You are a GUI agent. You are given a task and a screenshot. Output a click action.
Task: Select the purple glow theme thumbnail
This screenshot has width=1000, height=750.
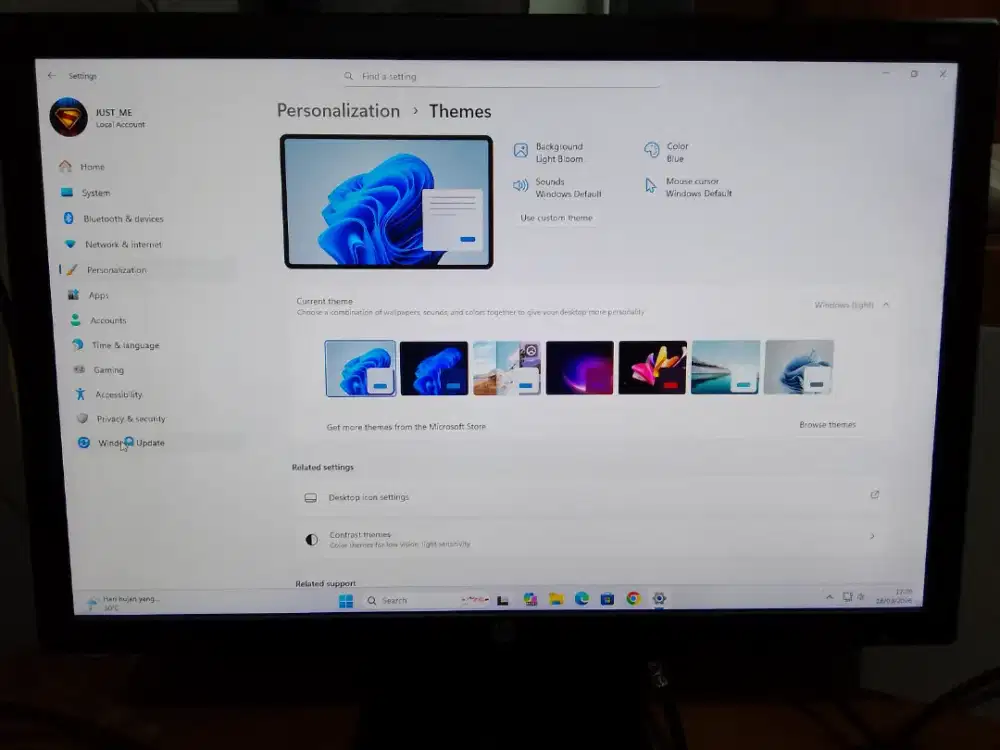click(x=580, y=368)
